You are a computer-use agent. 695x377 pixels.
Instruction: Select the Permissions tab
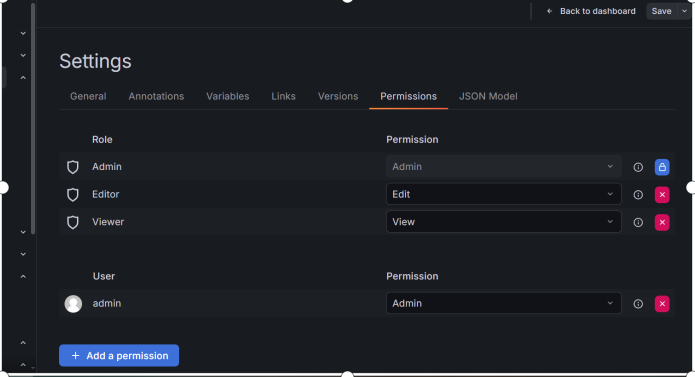[408, 96]
